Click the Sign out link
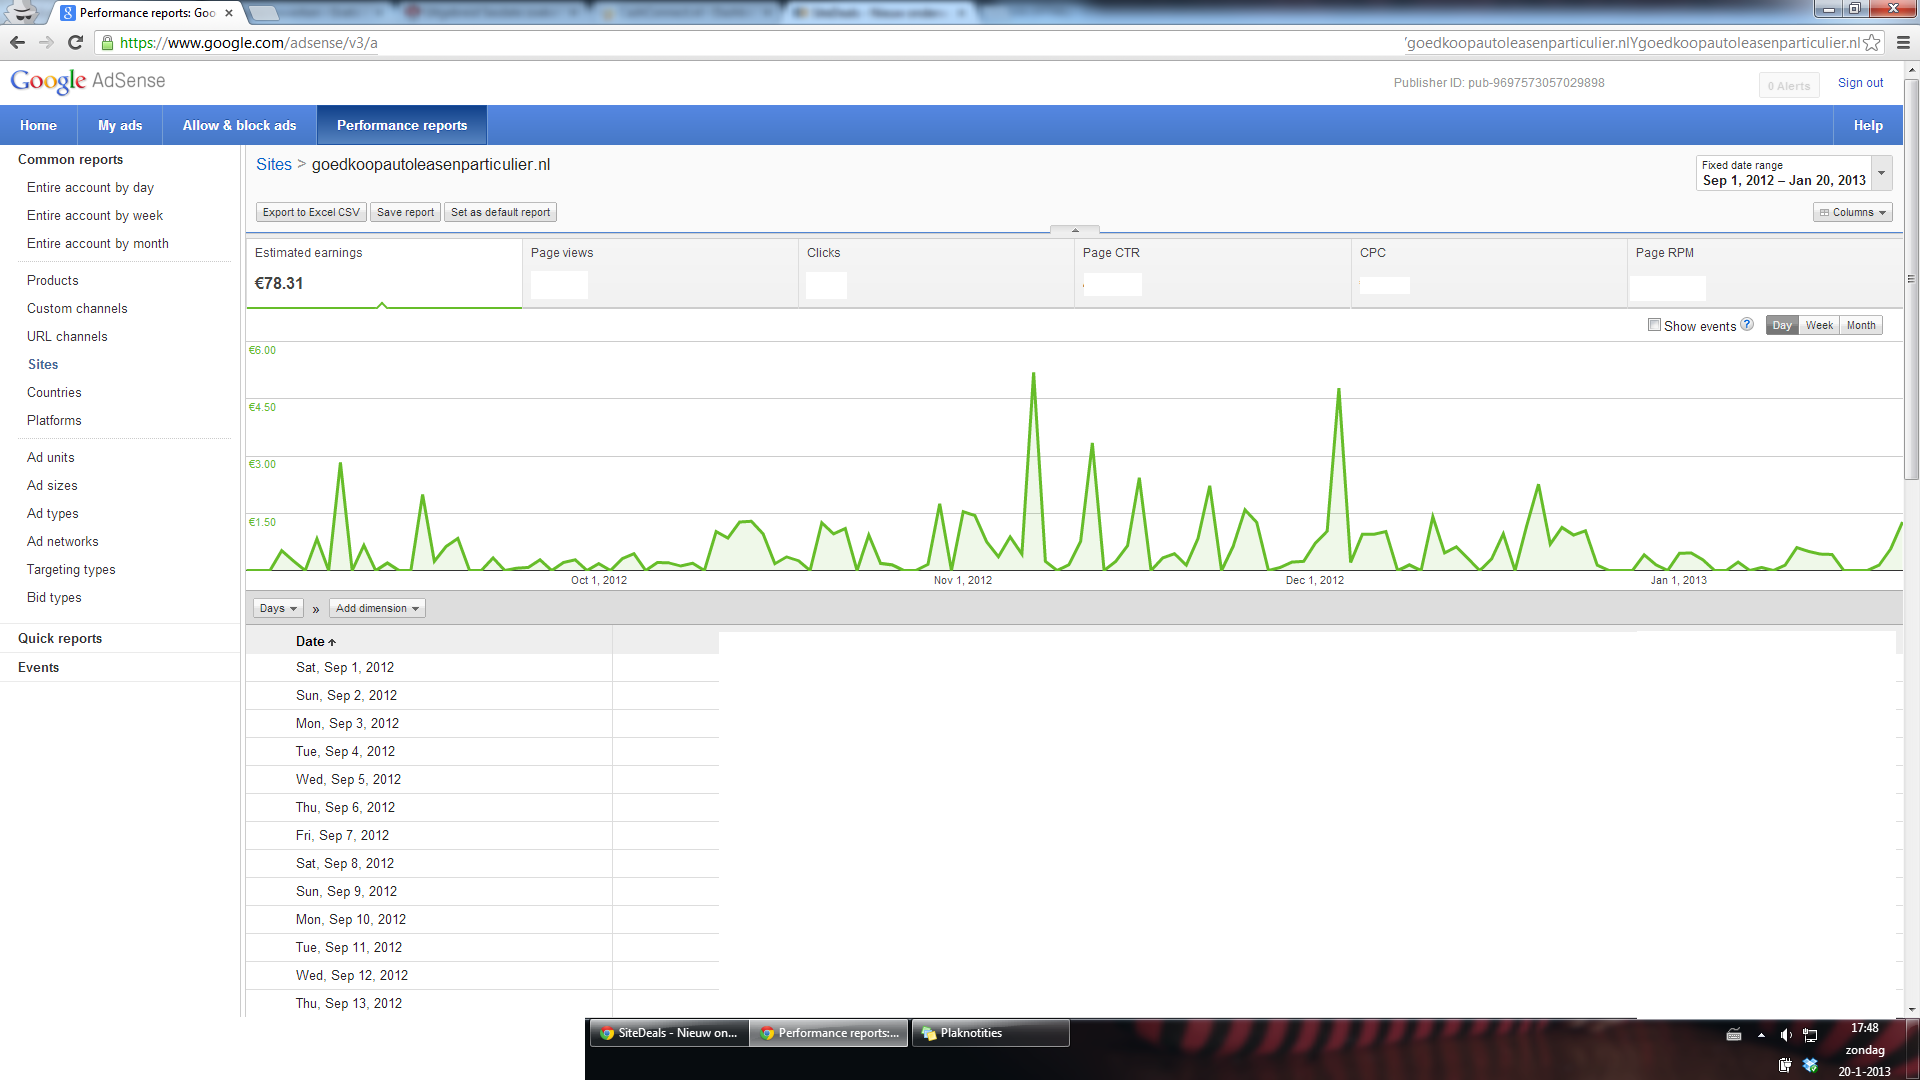This screenshot has height=1080, width=1920. click(x=1860, y=83)
